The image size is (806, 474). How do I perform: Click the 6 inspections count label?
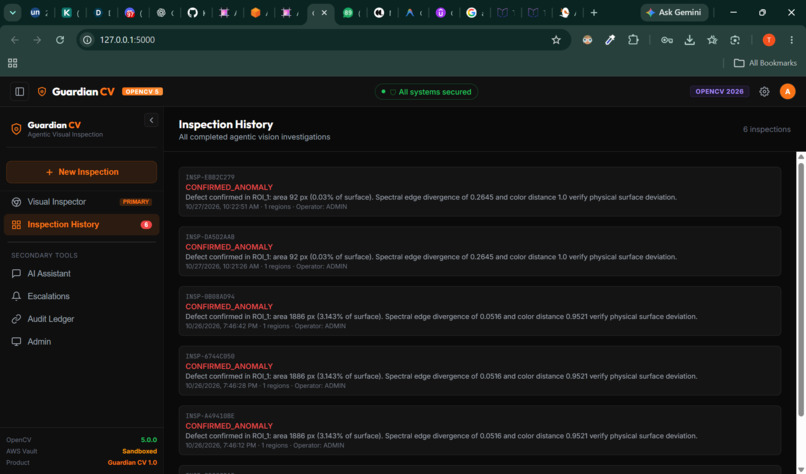click(x=766, y=130)
